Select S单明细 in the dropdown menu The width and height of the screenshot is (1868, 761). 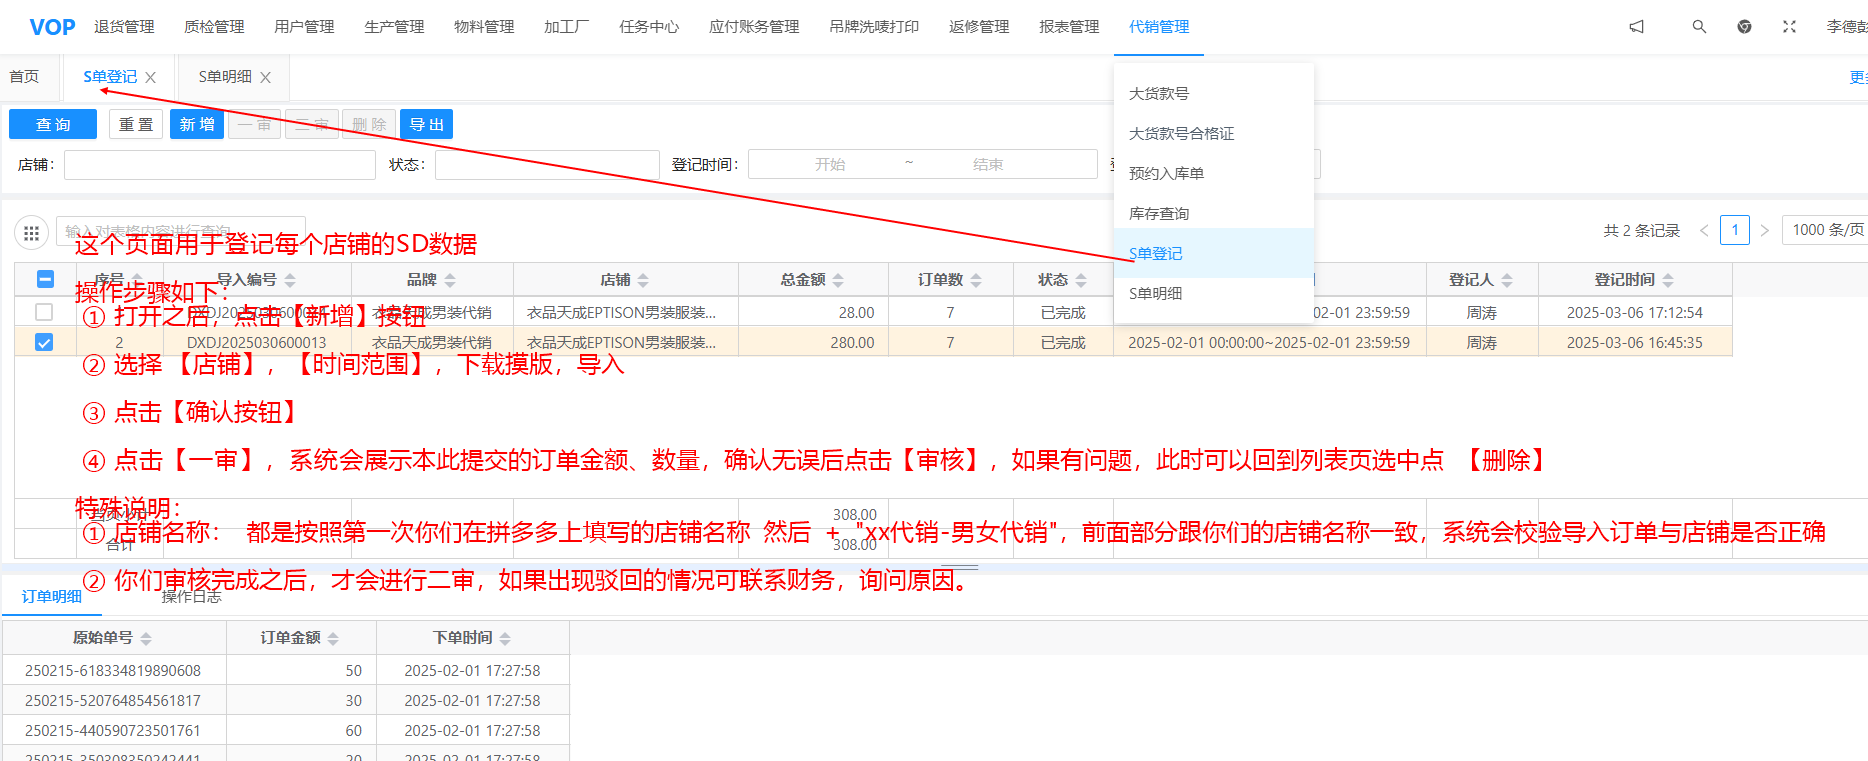click(1156, 293)
